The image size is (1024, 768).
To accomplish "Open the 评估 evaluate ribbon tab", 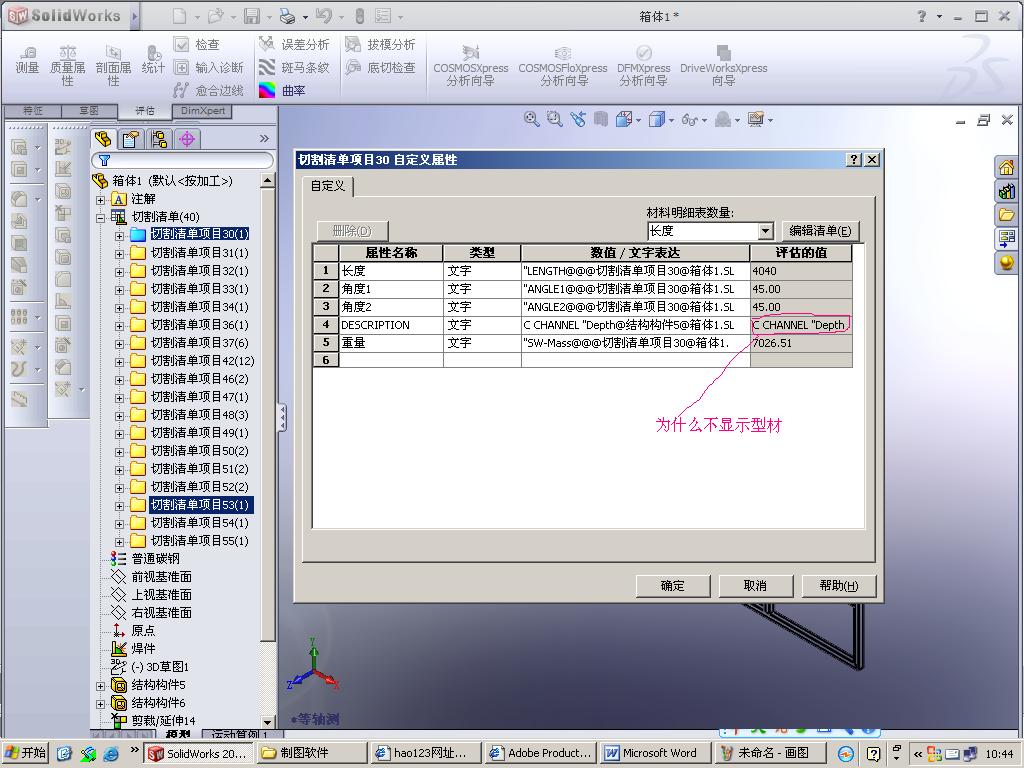I will 145,111.
